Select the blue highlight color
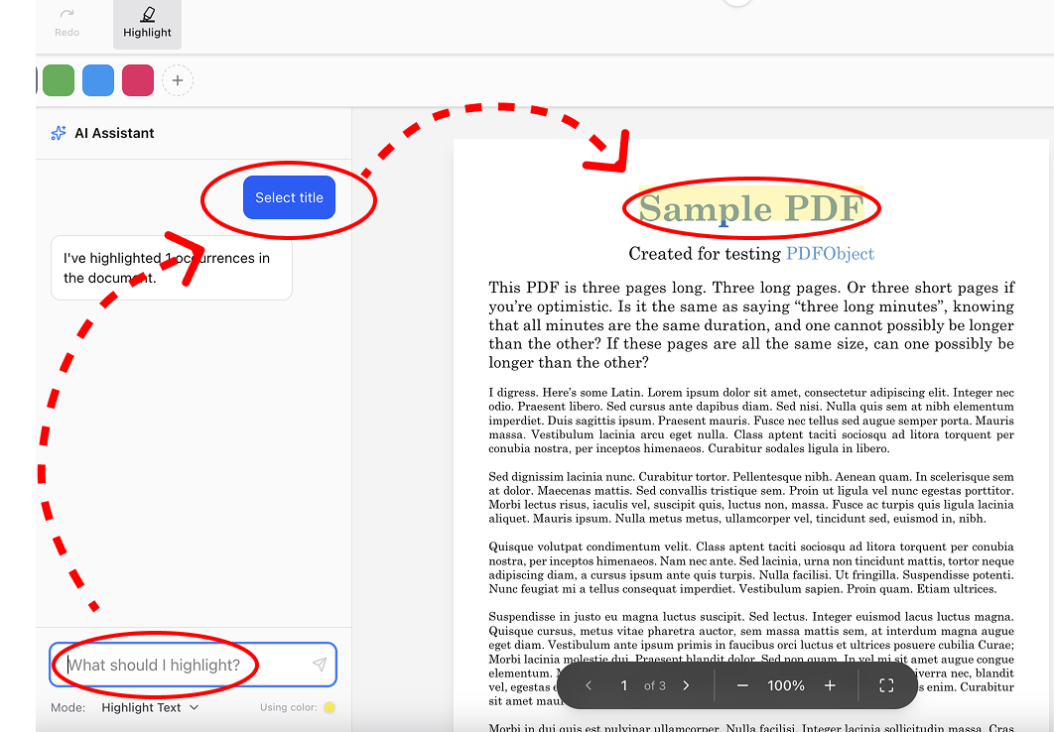 (x=97, y=80)
